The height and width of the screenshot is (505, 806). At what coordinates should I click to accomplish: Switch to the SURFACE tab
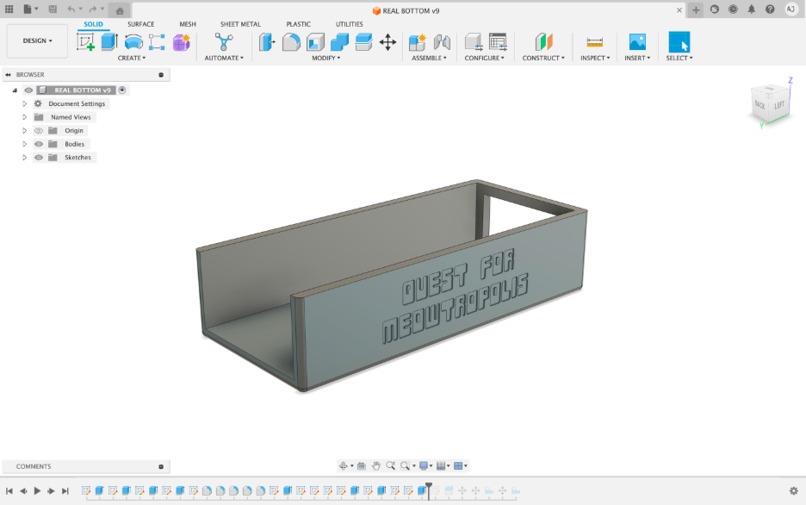coord(140,24)
